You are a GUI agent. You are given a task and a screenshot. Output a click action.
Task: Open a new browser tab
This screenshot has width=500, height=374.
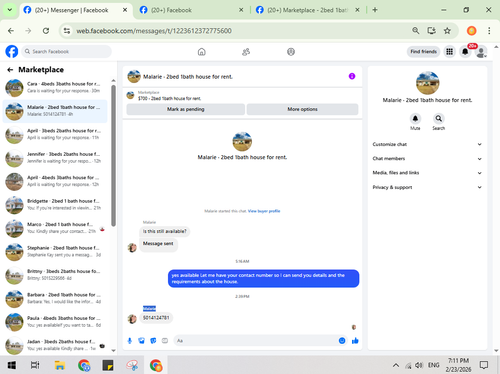[375, 10]
